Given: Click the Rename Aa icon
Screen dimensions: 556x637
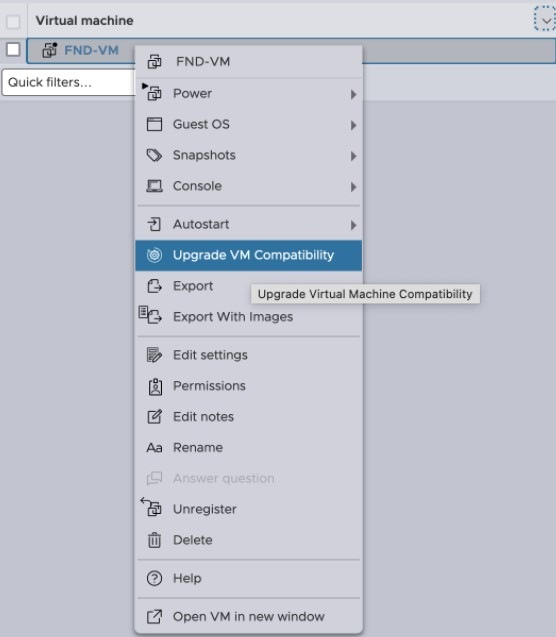Looking at the screenshot, I should (154, 448).
